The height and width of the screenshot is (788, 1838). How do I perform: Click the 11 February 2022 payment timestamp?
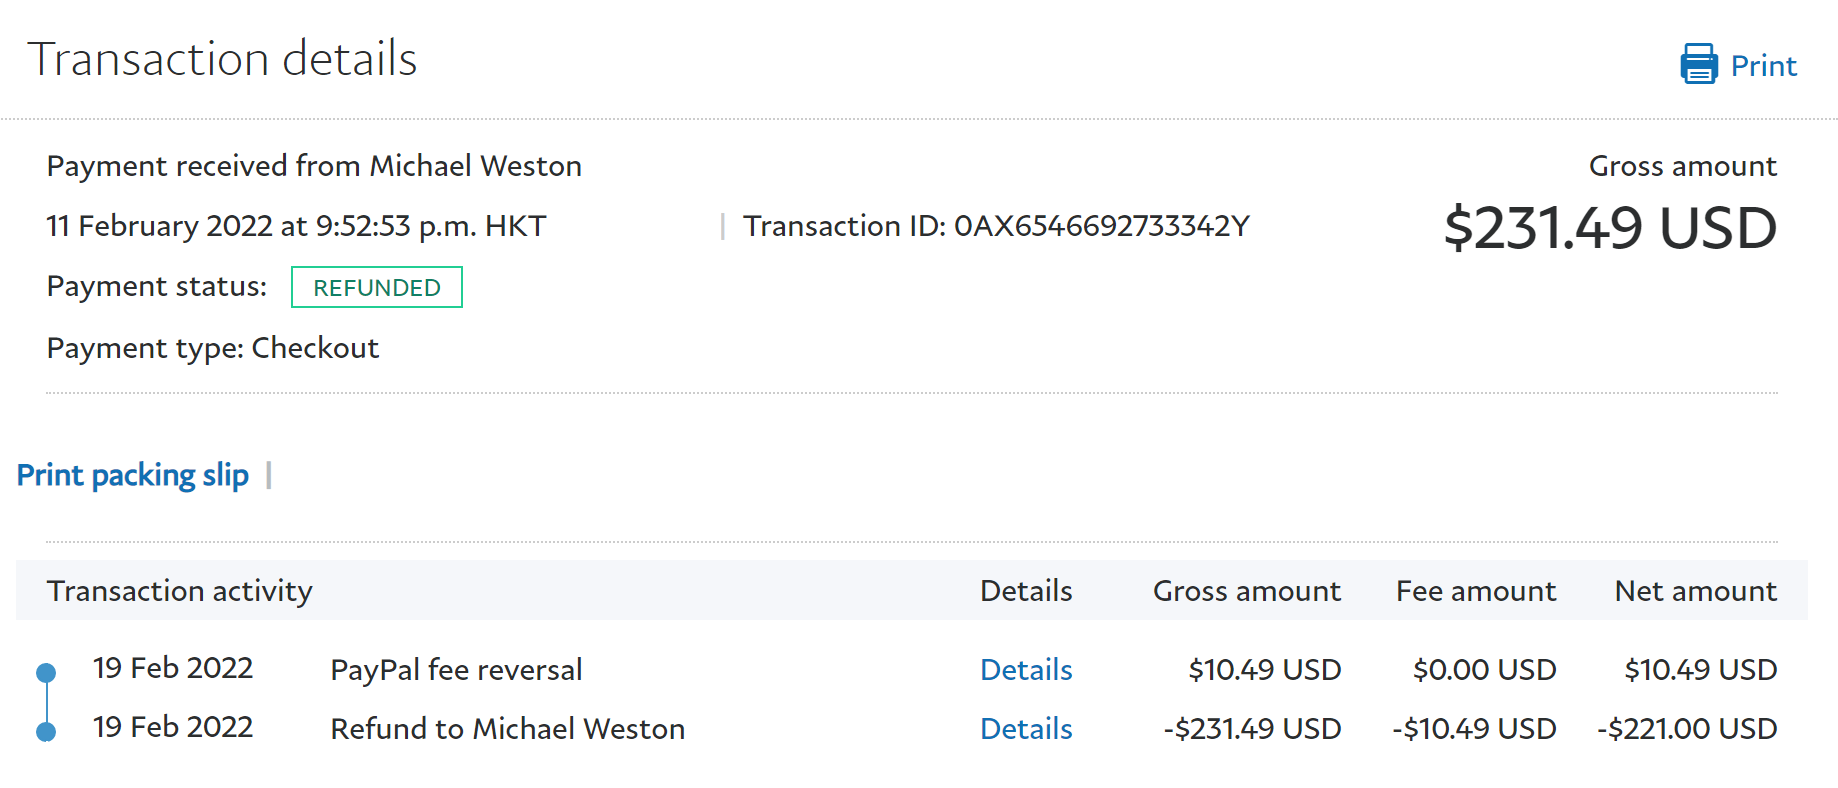(296, 226)
